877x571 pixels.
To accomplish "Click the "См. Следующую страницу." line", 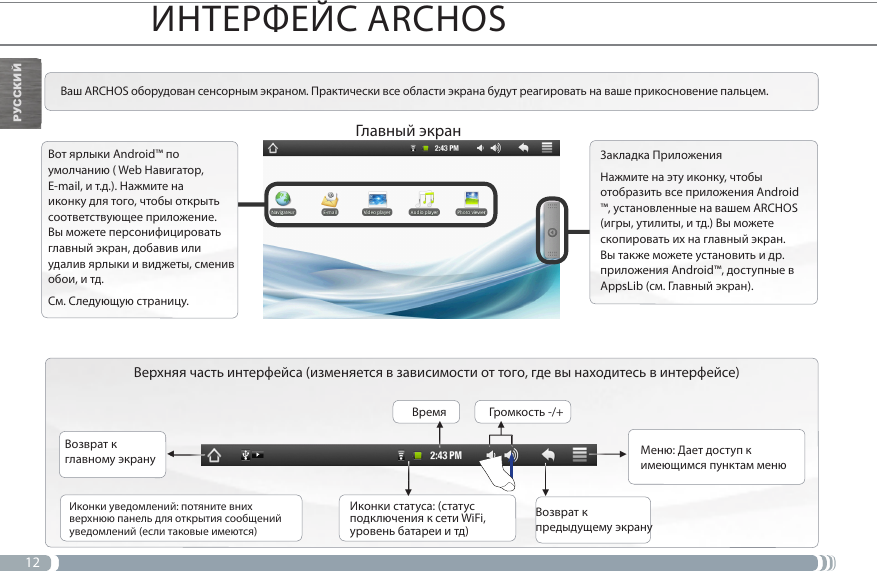I will pyautogui.click(x=119, y=301).
